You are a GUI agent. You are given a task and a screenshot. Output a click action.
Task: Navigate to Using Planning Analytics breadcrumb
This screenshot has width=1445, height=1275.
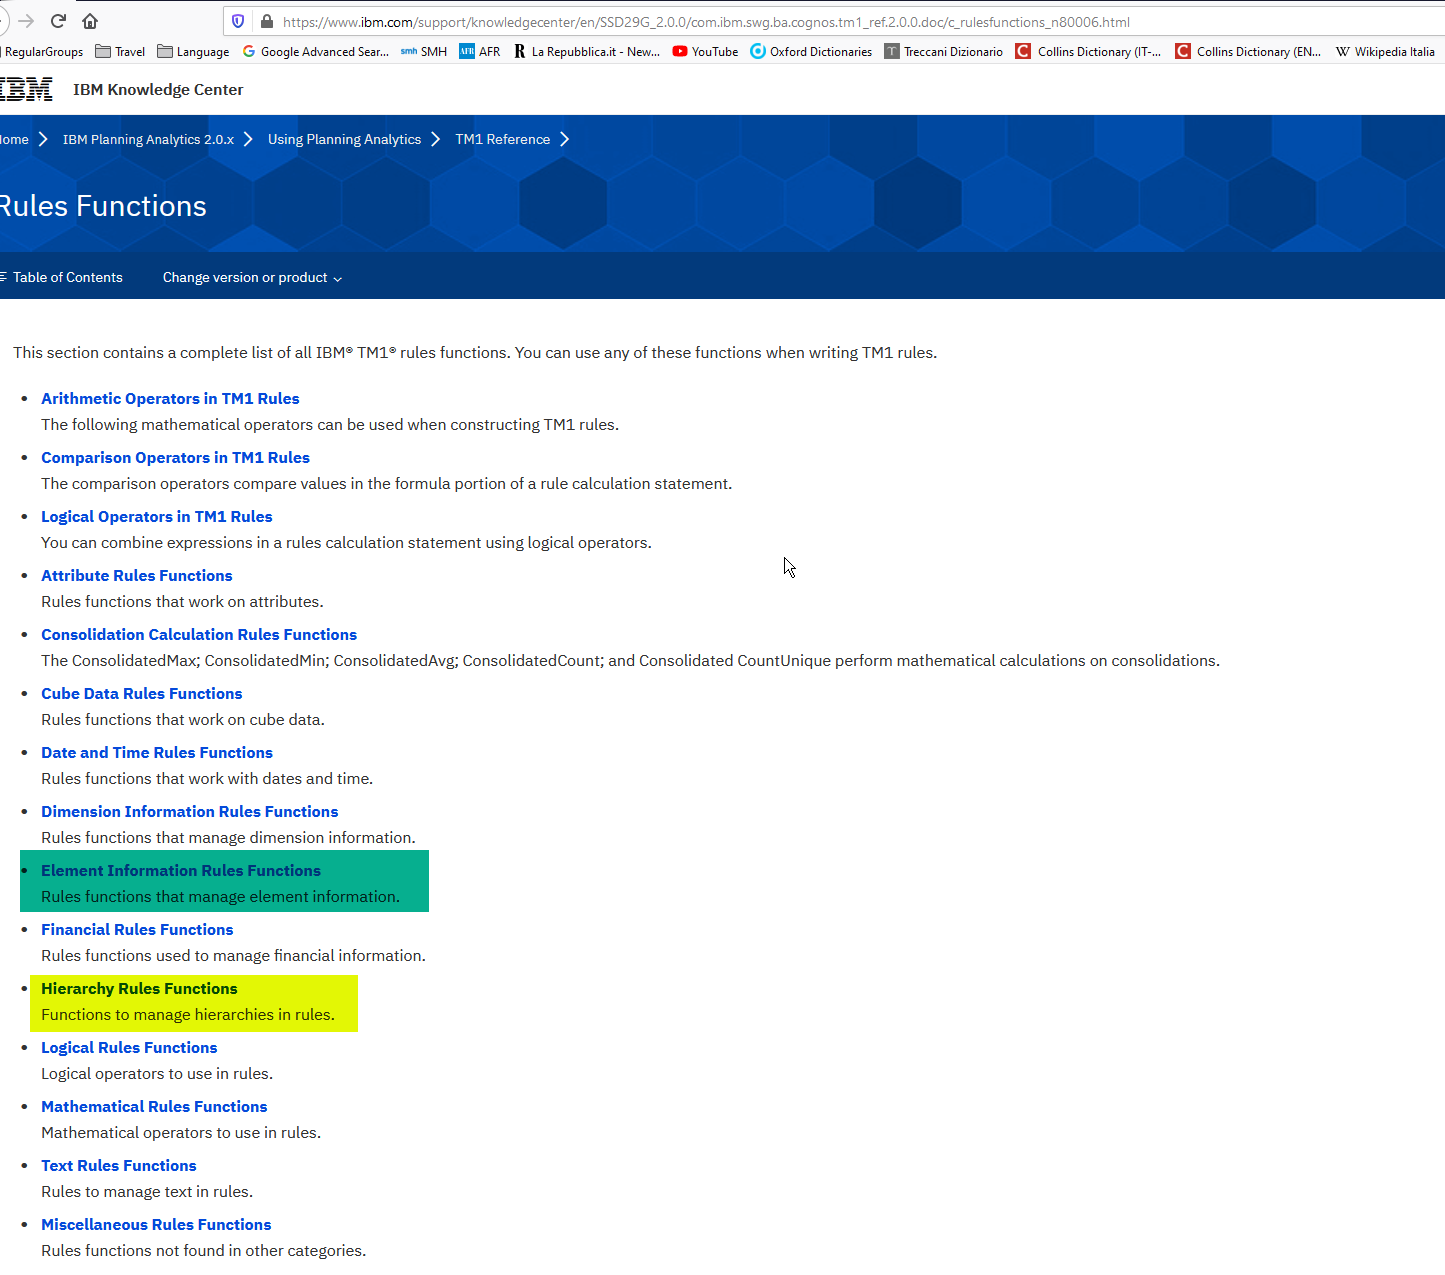pyautogui.click(x=344, y=139)
